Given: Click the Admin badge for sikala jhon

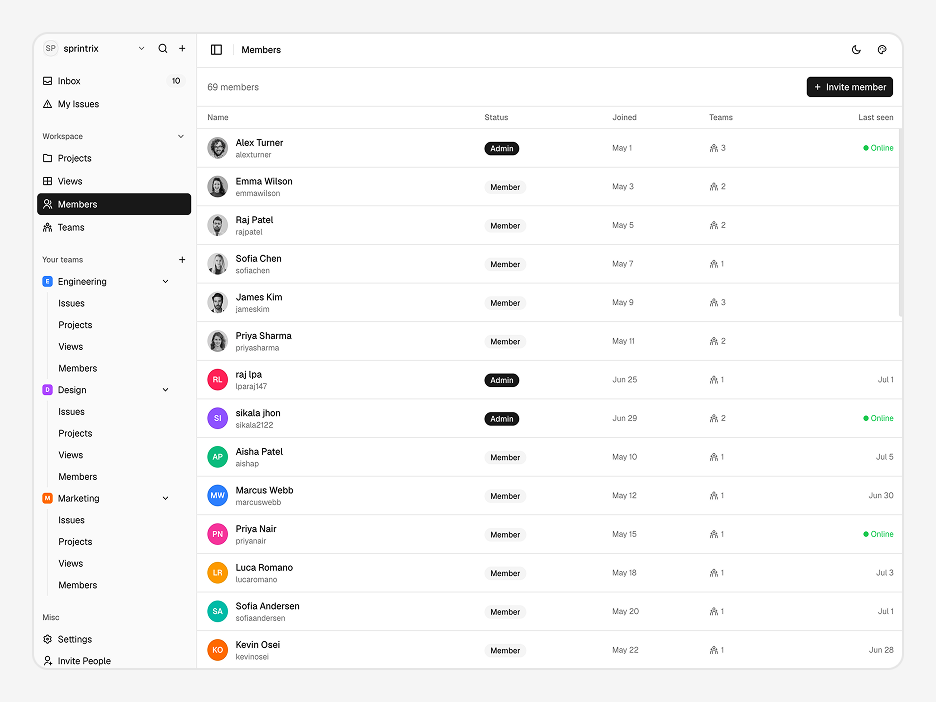Looking at the screenshot, I should tap(501, 418).
